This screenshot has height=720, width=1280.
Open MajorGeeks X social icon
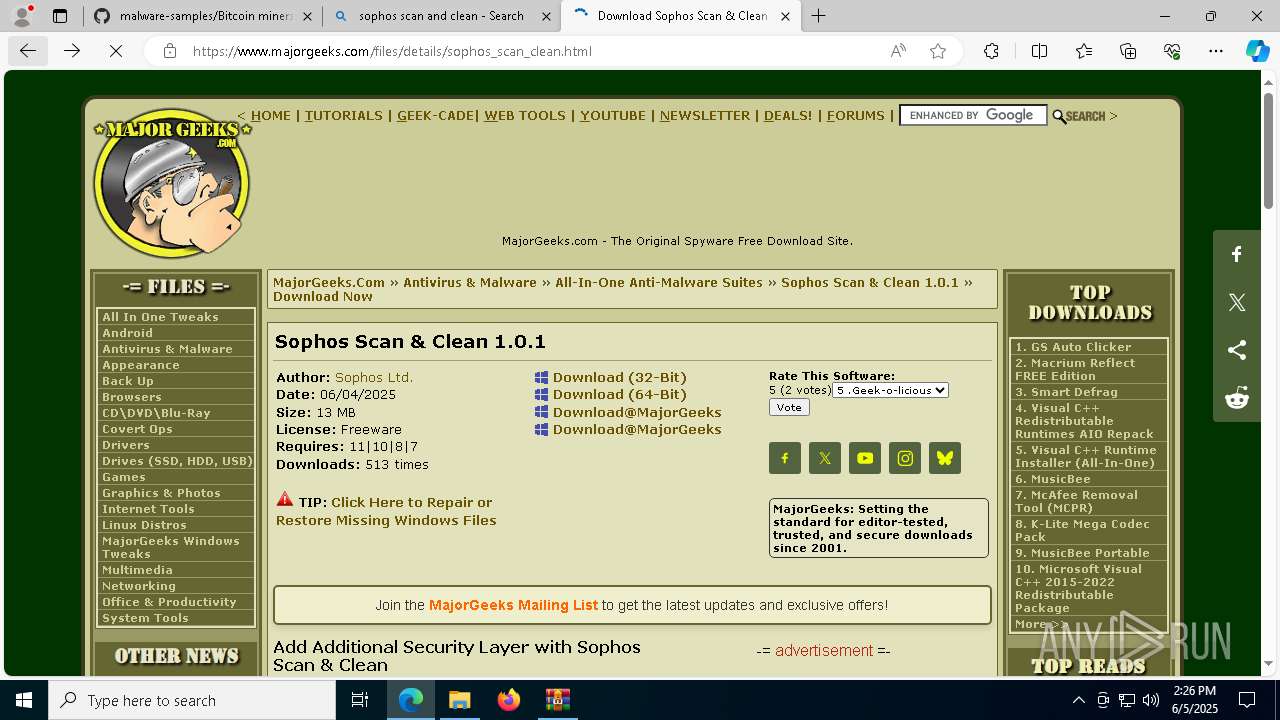(825, 458)
